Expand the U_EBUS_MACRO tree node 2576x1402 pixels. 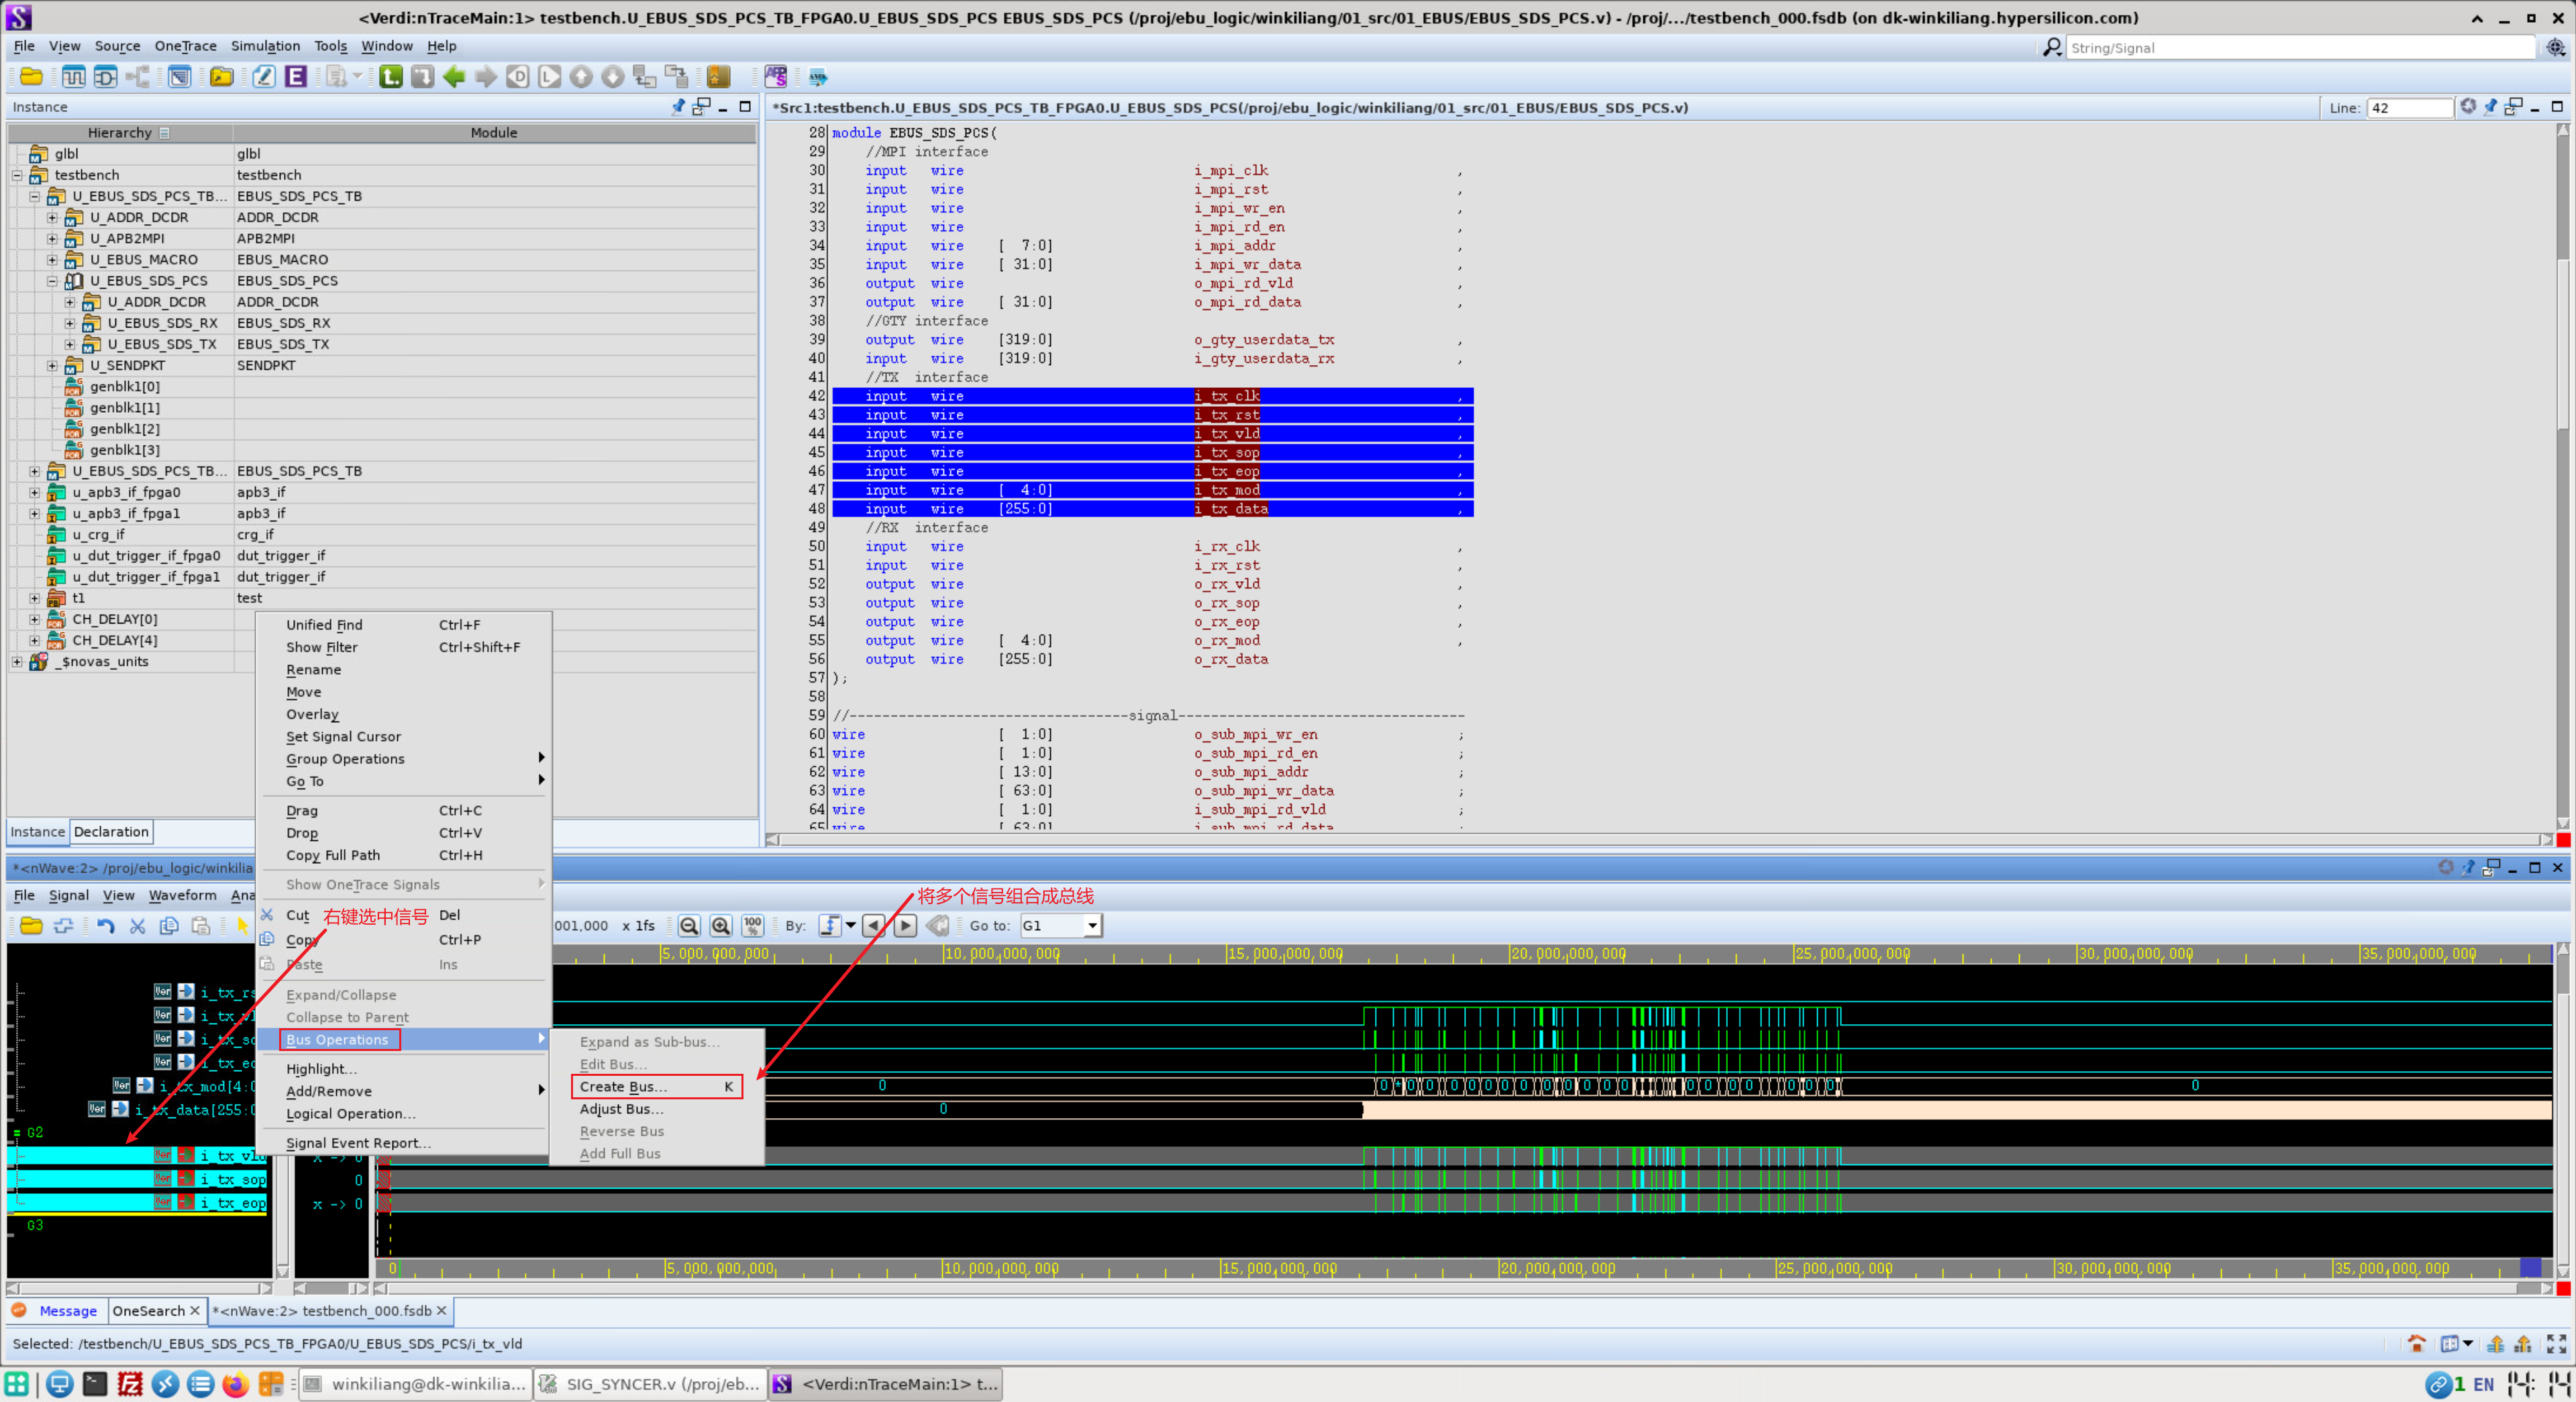click(52, 260)
